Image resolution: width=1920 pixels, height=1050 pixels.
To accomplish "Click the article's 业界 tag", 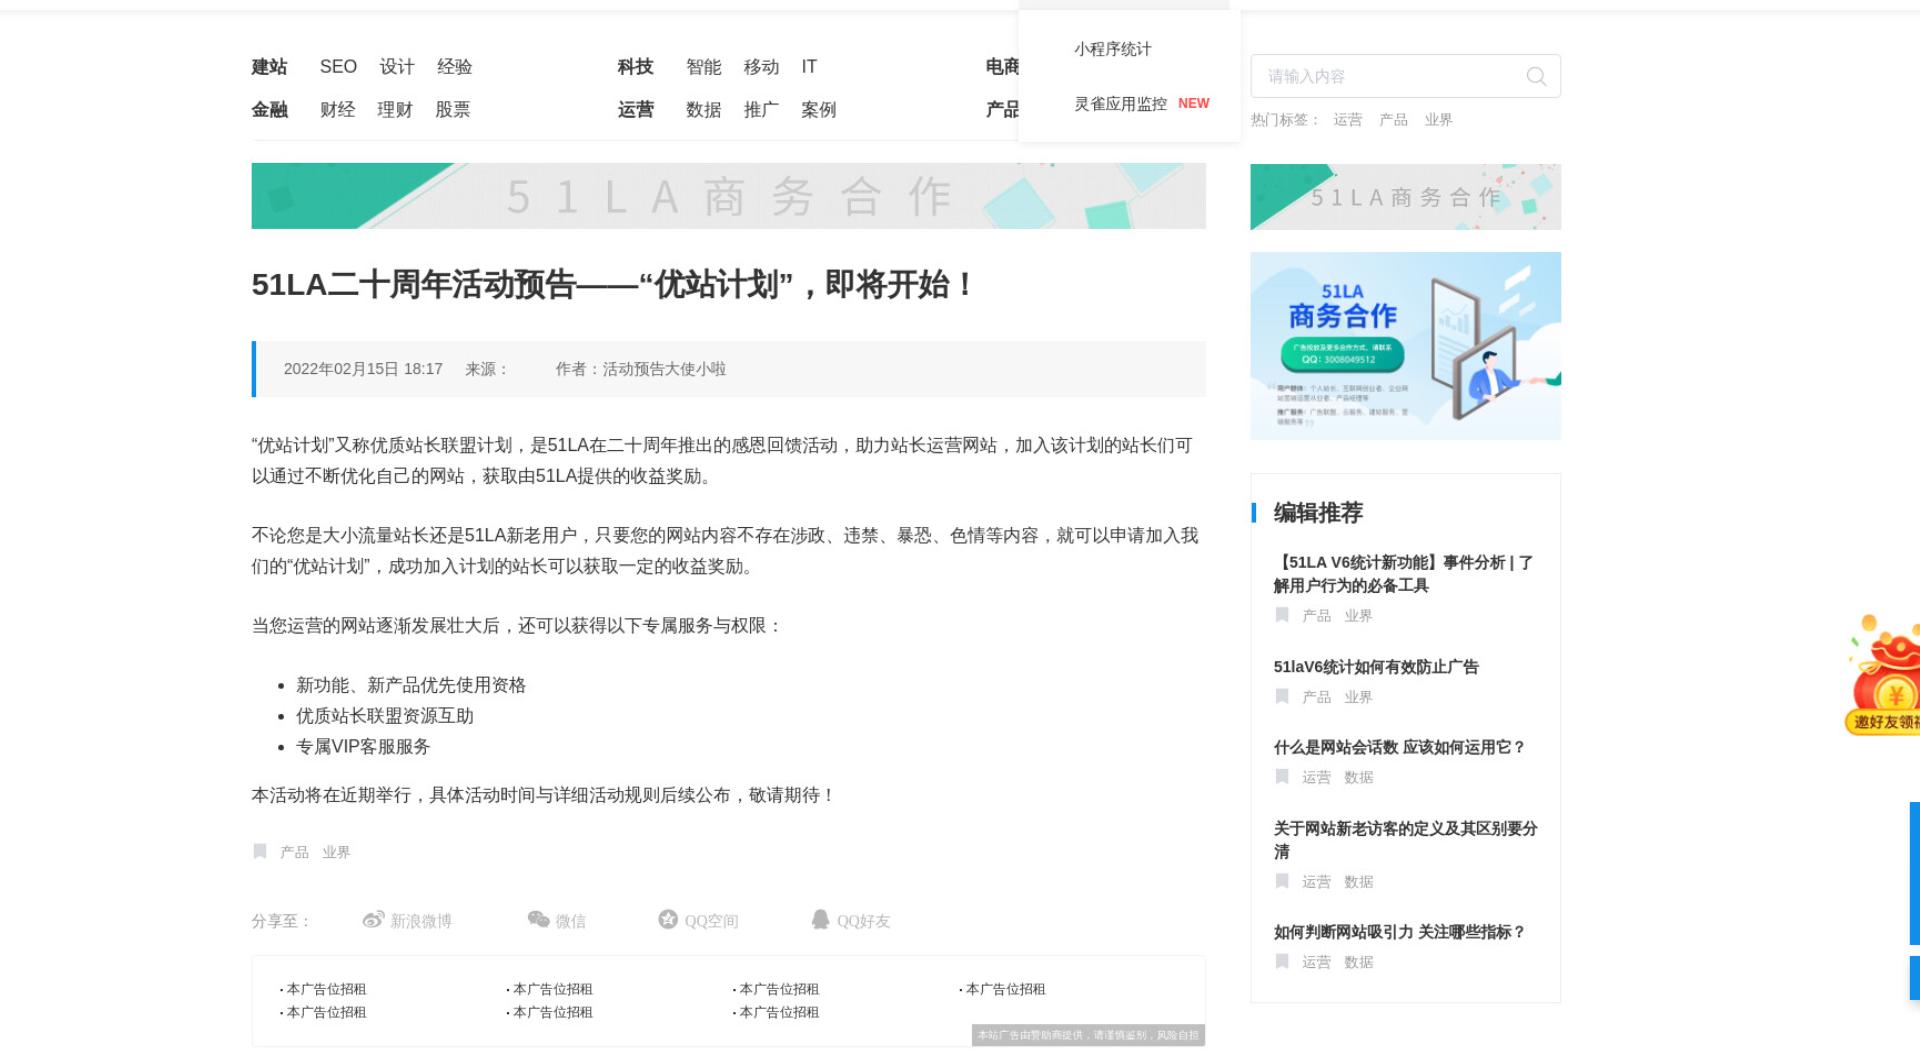I will pos(336,852).
